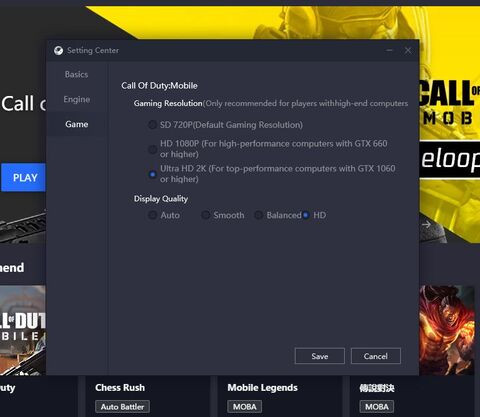480x417 pixels.
Task: Close the Setting Center dialog
Action: coord(408,50)
